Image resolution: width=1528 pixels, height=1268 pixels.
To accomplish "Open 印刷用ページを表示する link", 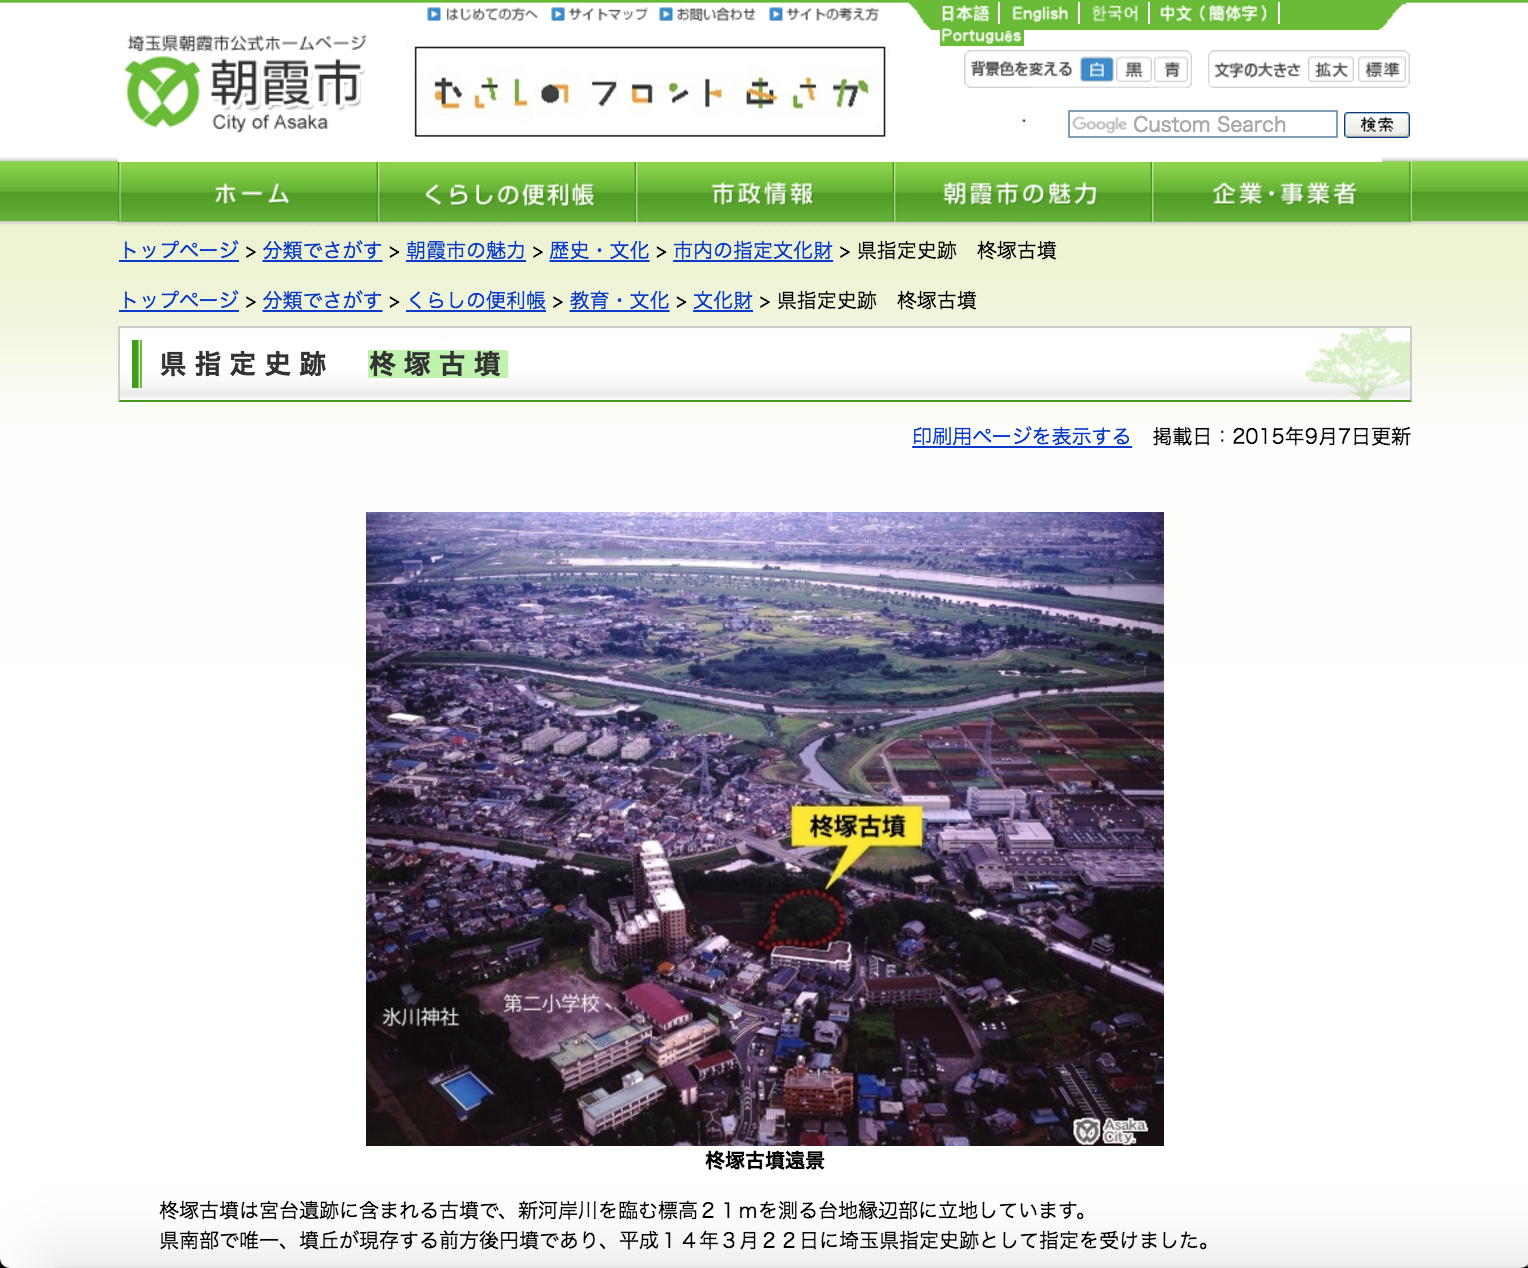I will pyautogui.click(x=1021, y=436).
